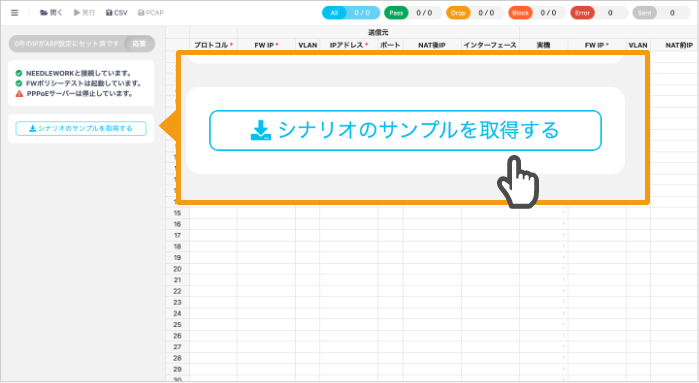The width and height of the screenshot is (699, 383).
Task: Click the FWポリシーテスト status checkmark icon
Action: click(x=19, y=83)
